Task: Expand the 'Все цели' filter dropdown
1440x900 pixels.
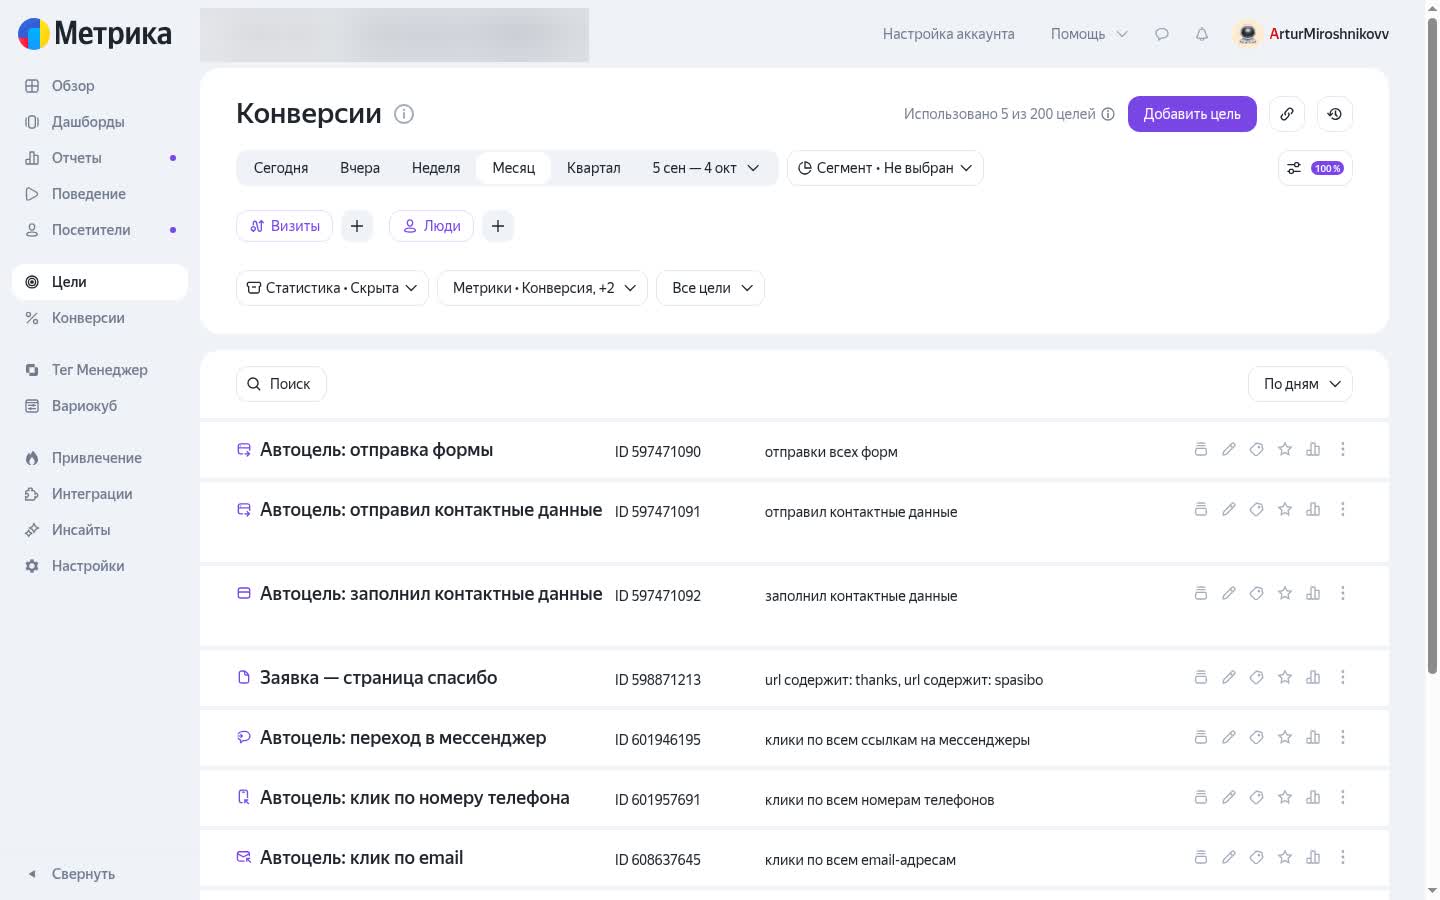Action: point(711,288)
